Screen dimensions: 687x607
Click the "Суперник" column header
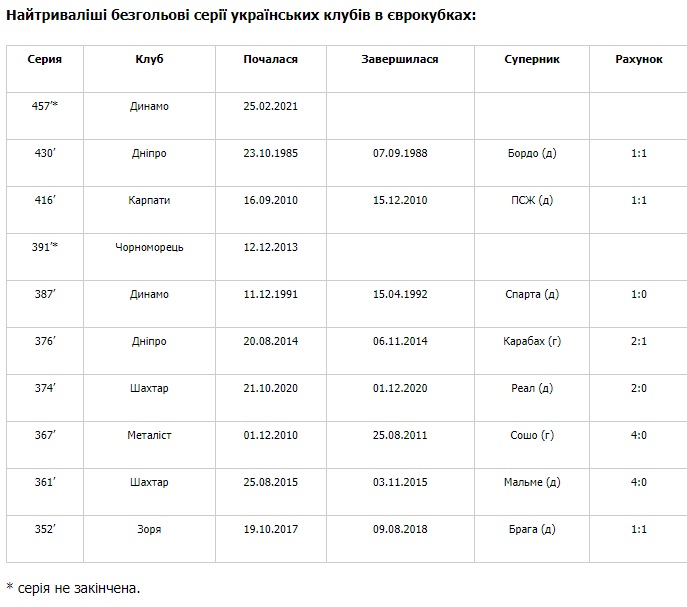(x=532, y=59)
